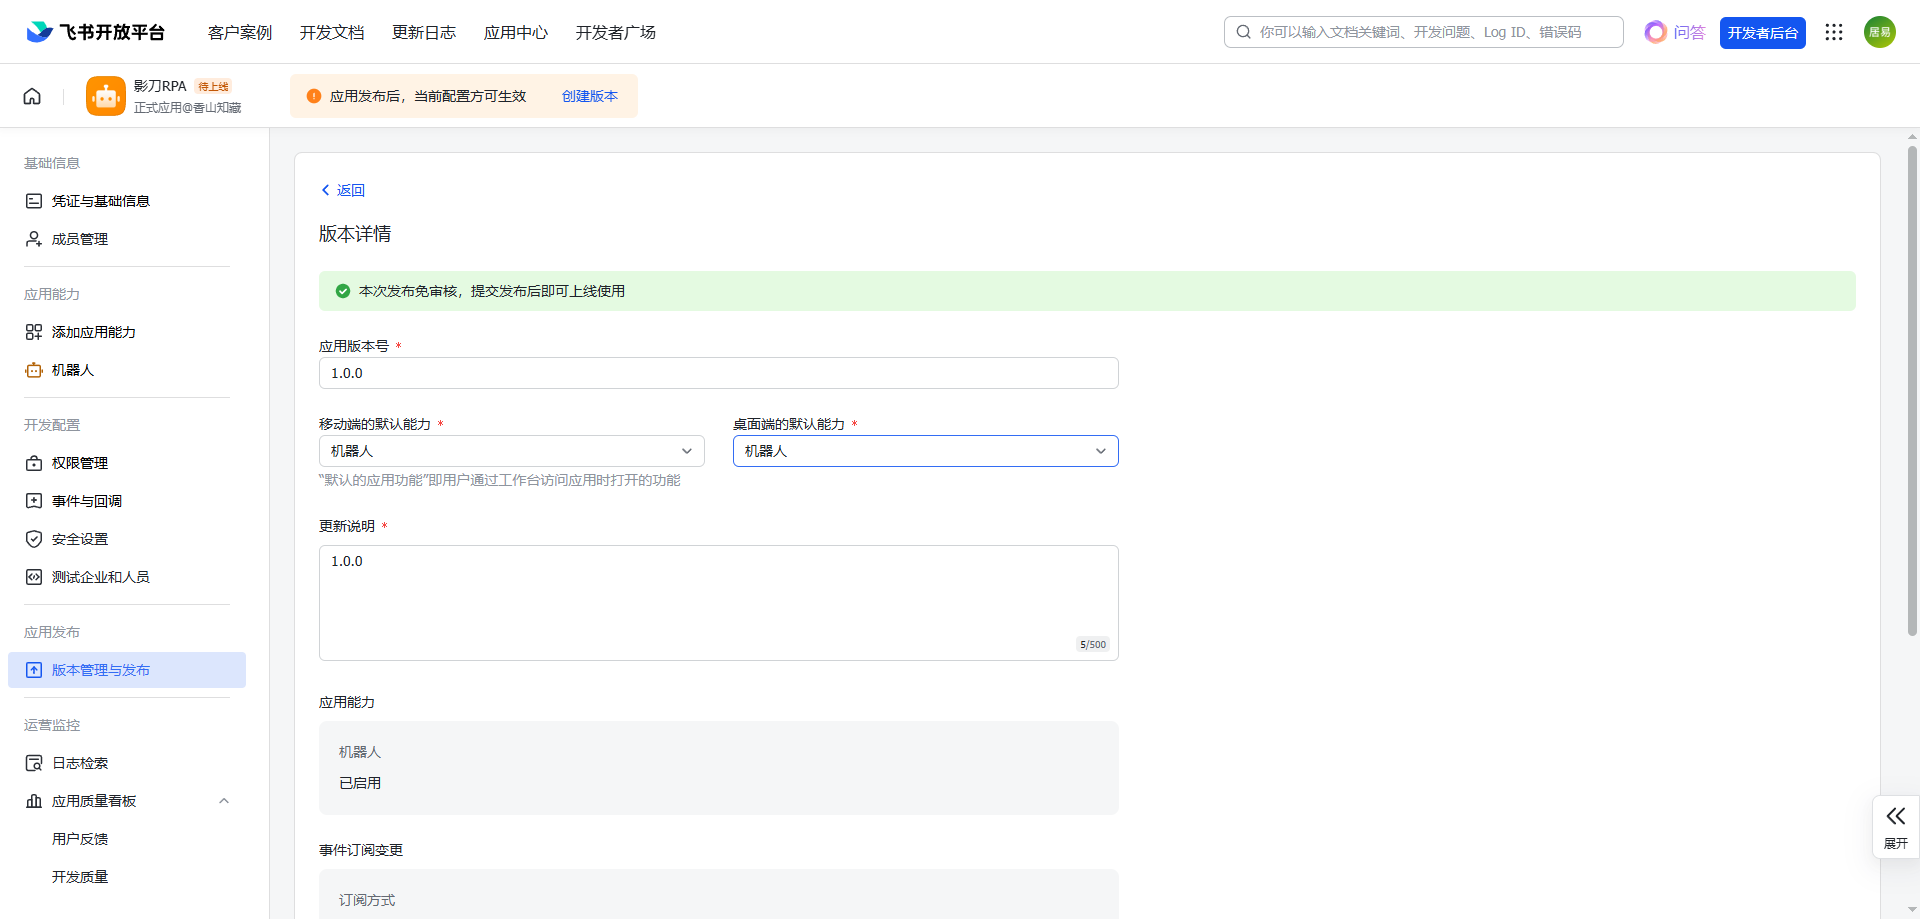Go to 应用中心 in top navigation
The width and height of the screenshot is (1920, 919).
[516, 32]
